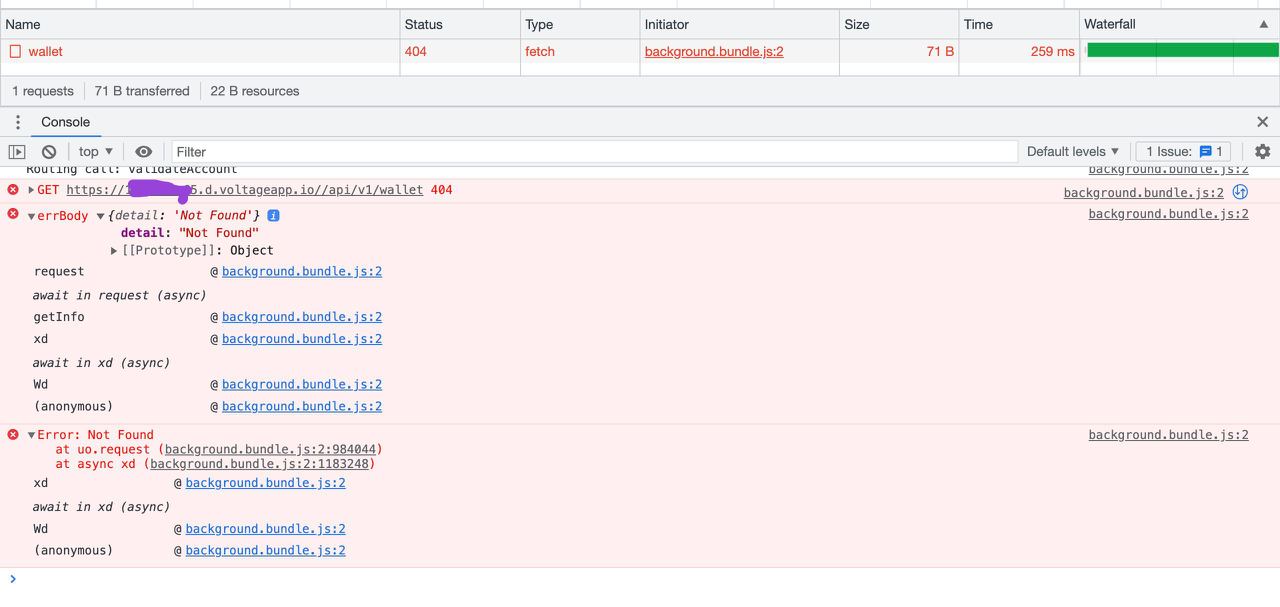Click the blue issue counter speech-bubble icon

click(x=1205, y=151)
